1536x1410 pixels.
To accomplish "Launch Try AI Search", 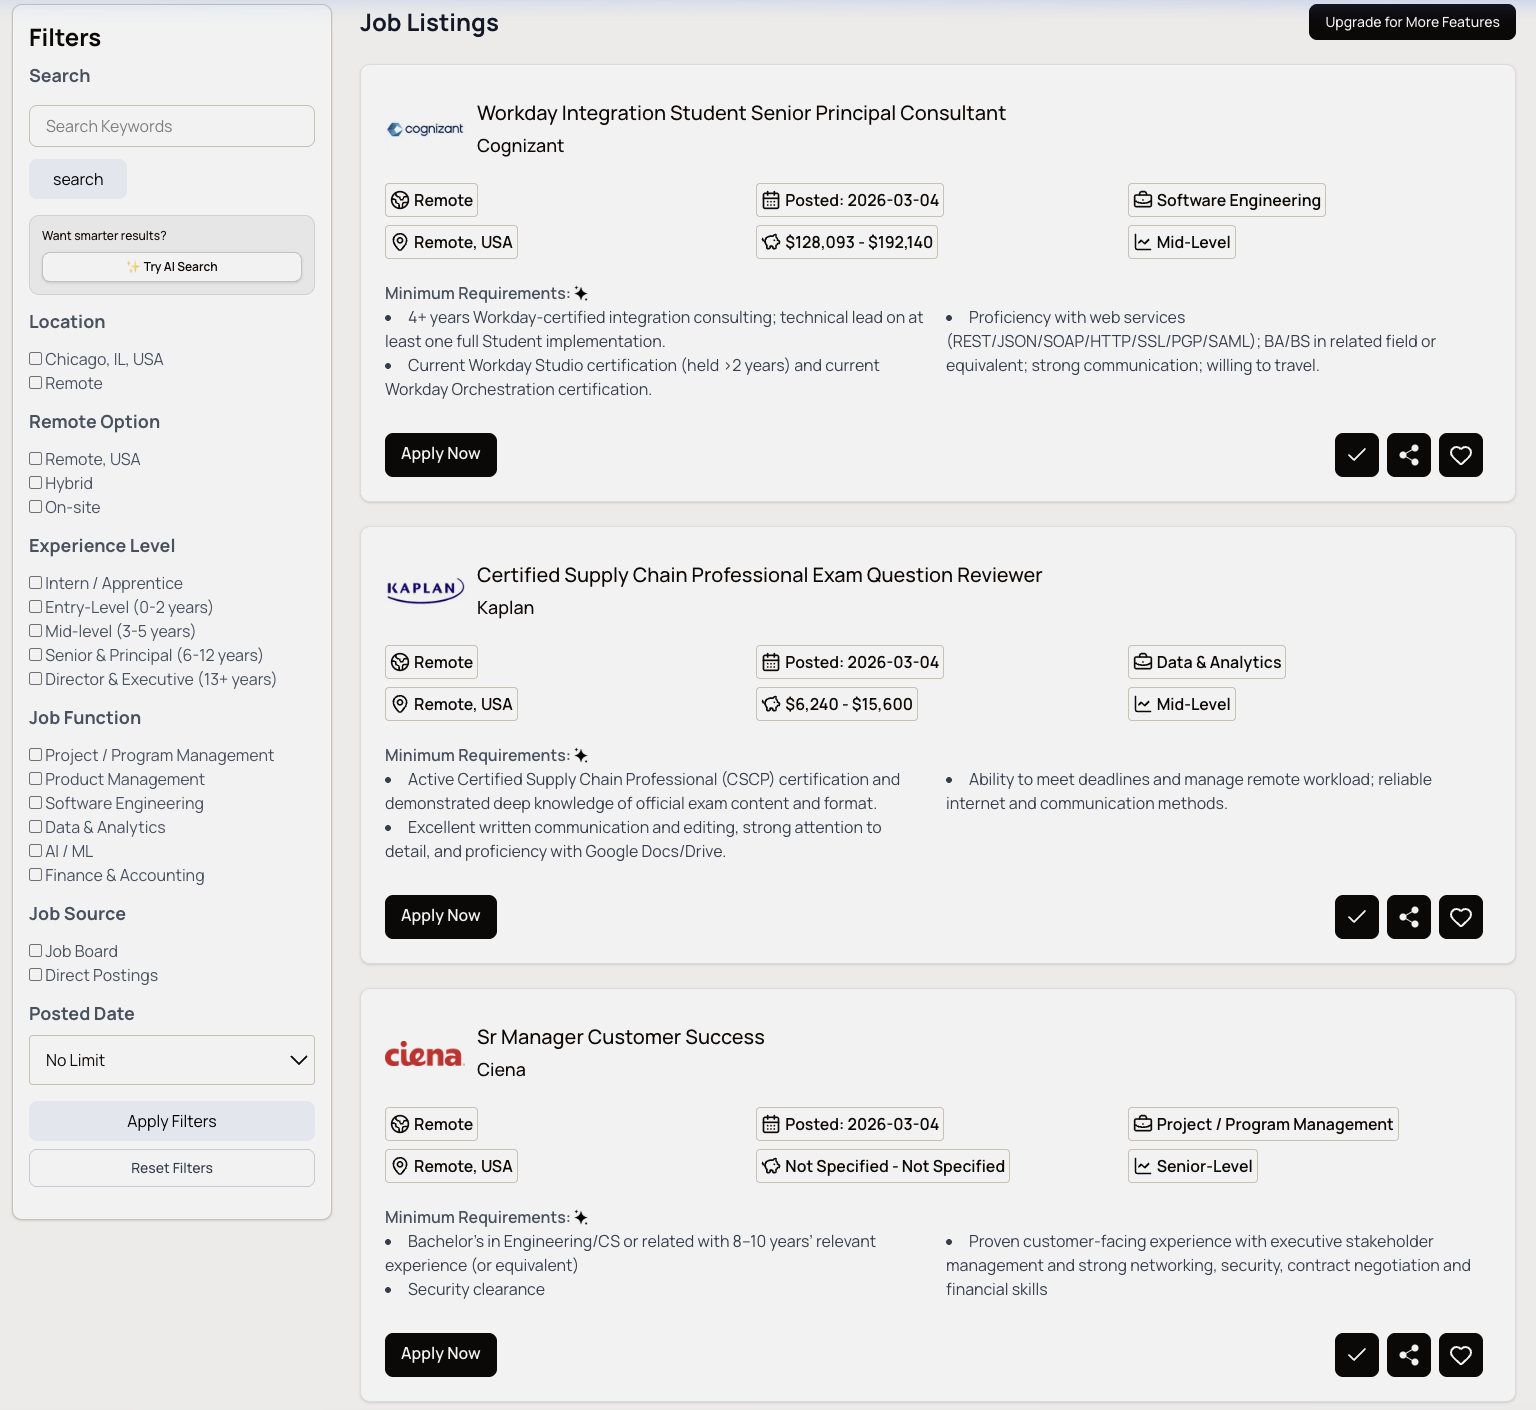I will [171, 266].
